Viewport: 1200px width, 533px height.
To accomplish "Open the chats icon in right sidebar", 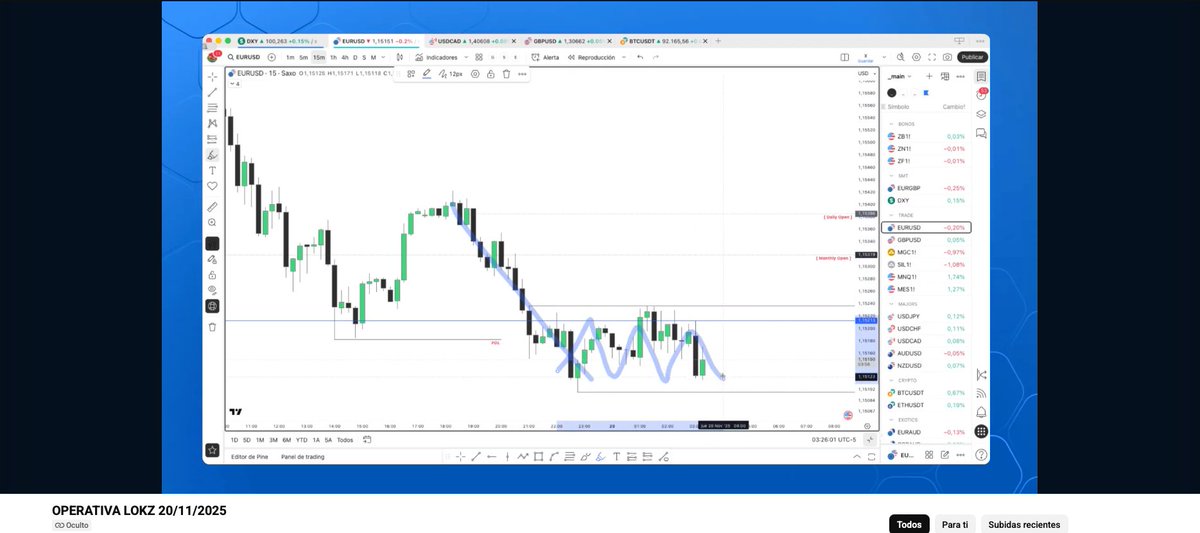I will 981,133.
